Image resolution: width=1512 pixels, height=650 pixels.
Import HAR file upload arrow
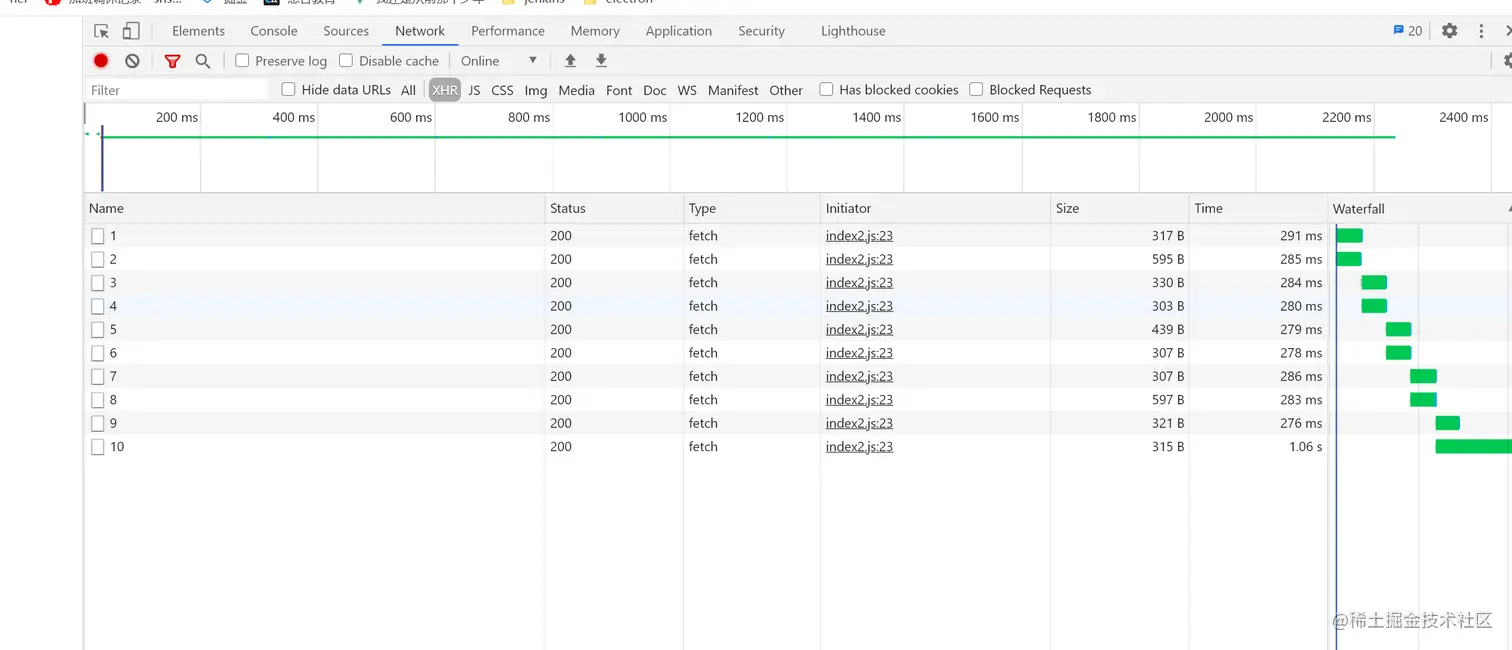570,61
